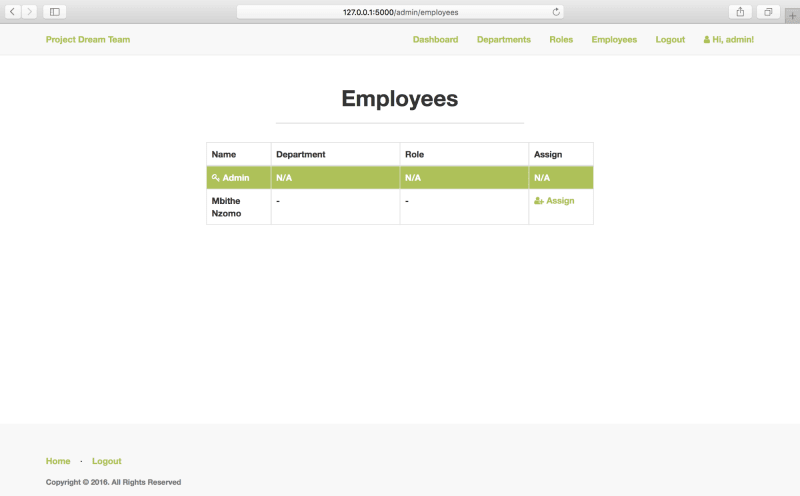This screenshot has height=496, width=800.
Task: Assign Mbithe Nzomo using the Assign link
Action: pos(554,201)
